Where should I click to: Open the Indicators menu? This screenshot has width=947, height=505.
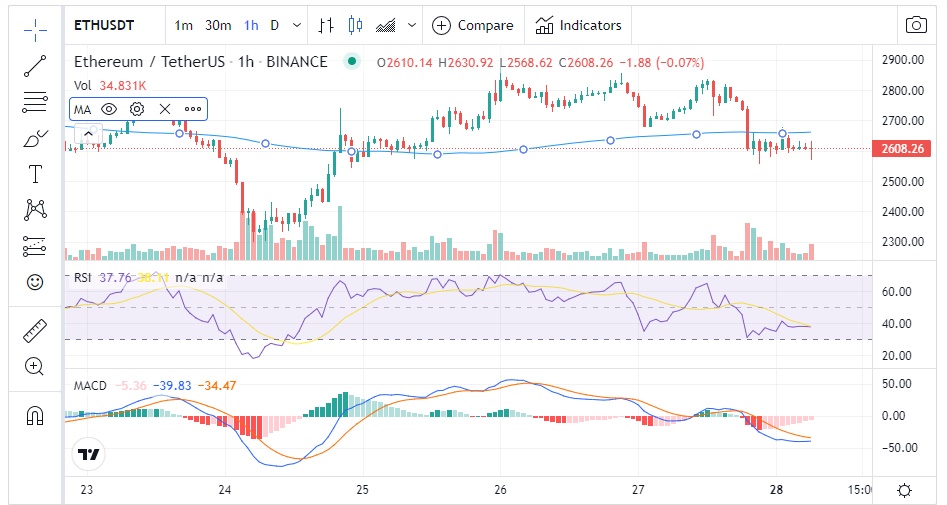click(x=578, y=25)
